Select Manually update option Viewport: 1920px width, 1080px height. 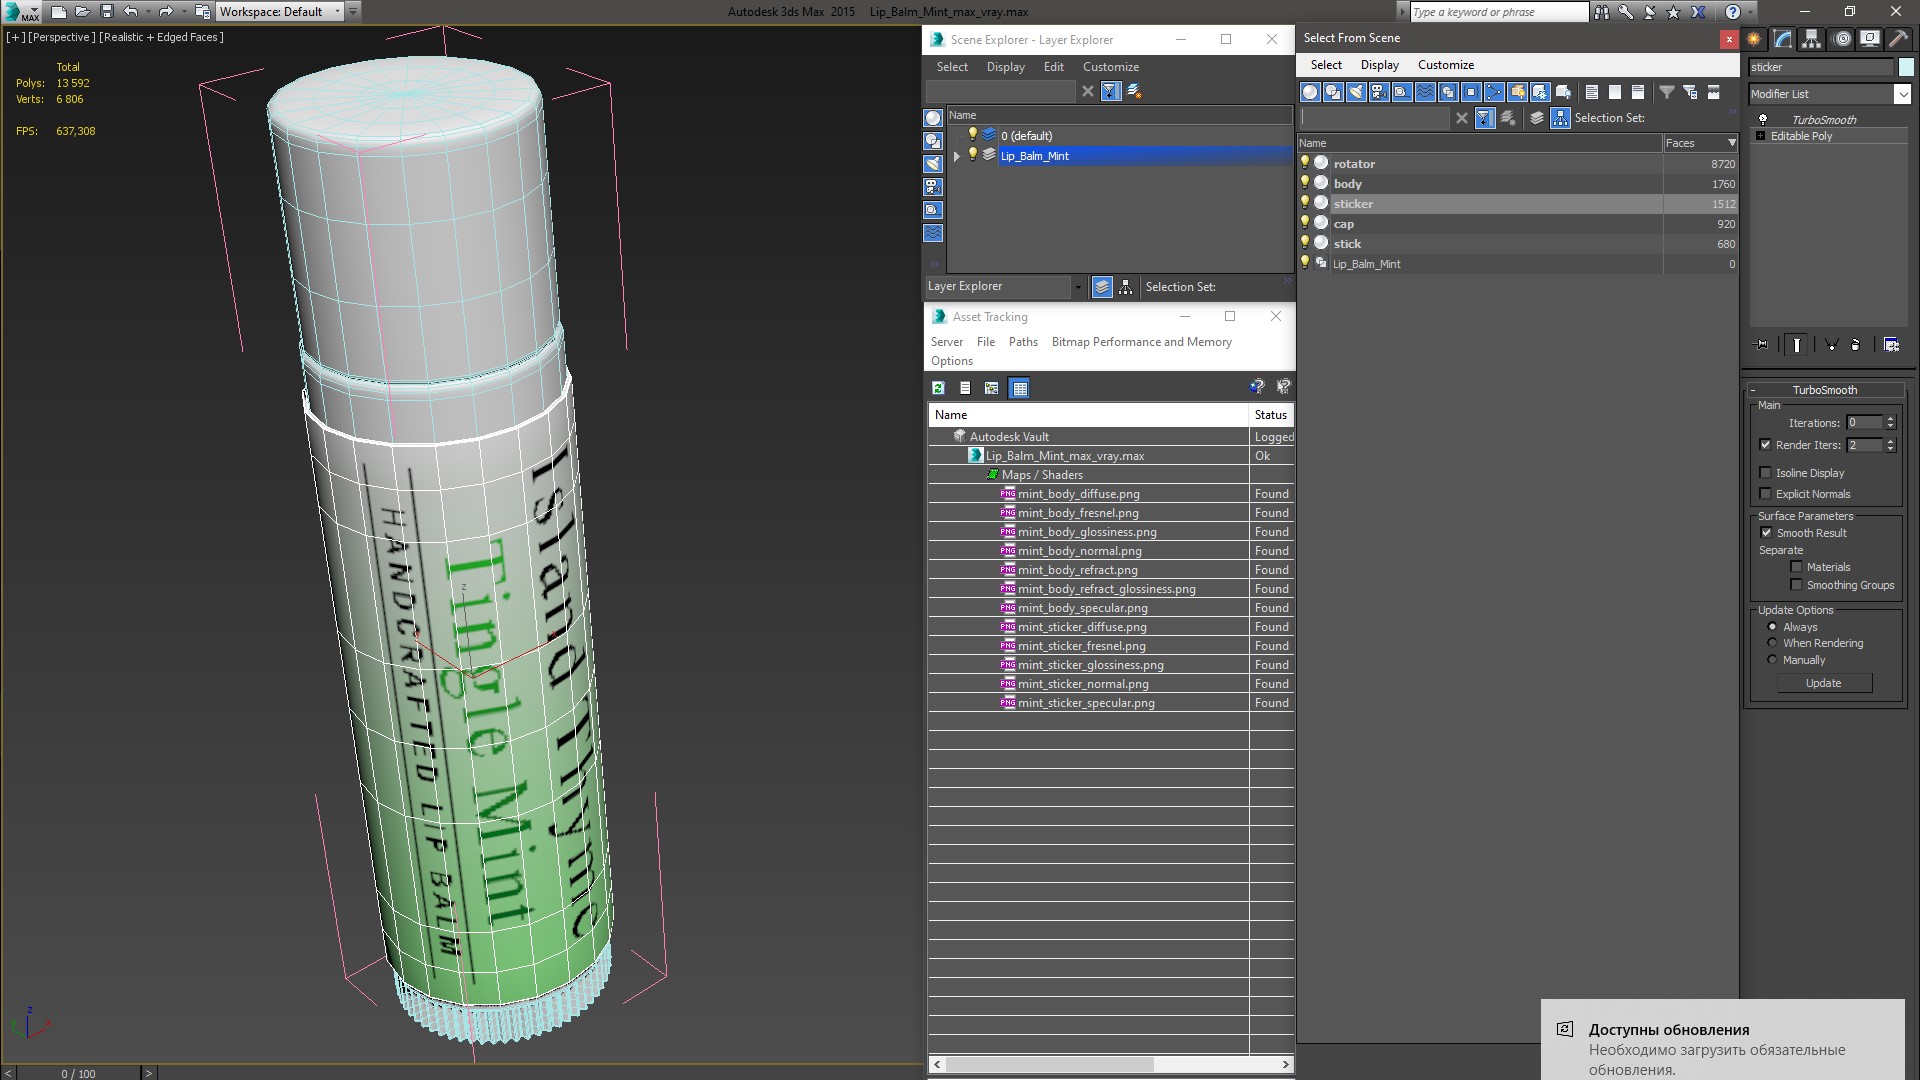(1772, 660)
